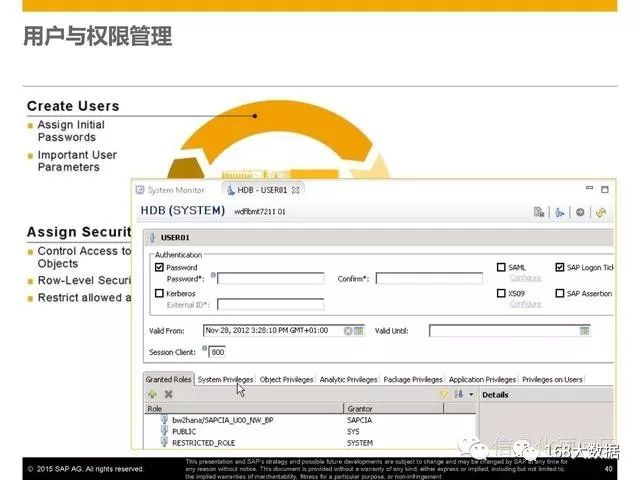This screenshot has height=480, width=640.
Task: Click the SAPCIA grantor cell
Action: point(359,420)
